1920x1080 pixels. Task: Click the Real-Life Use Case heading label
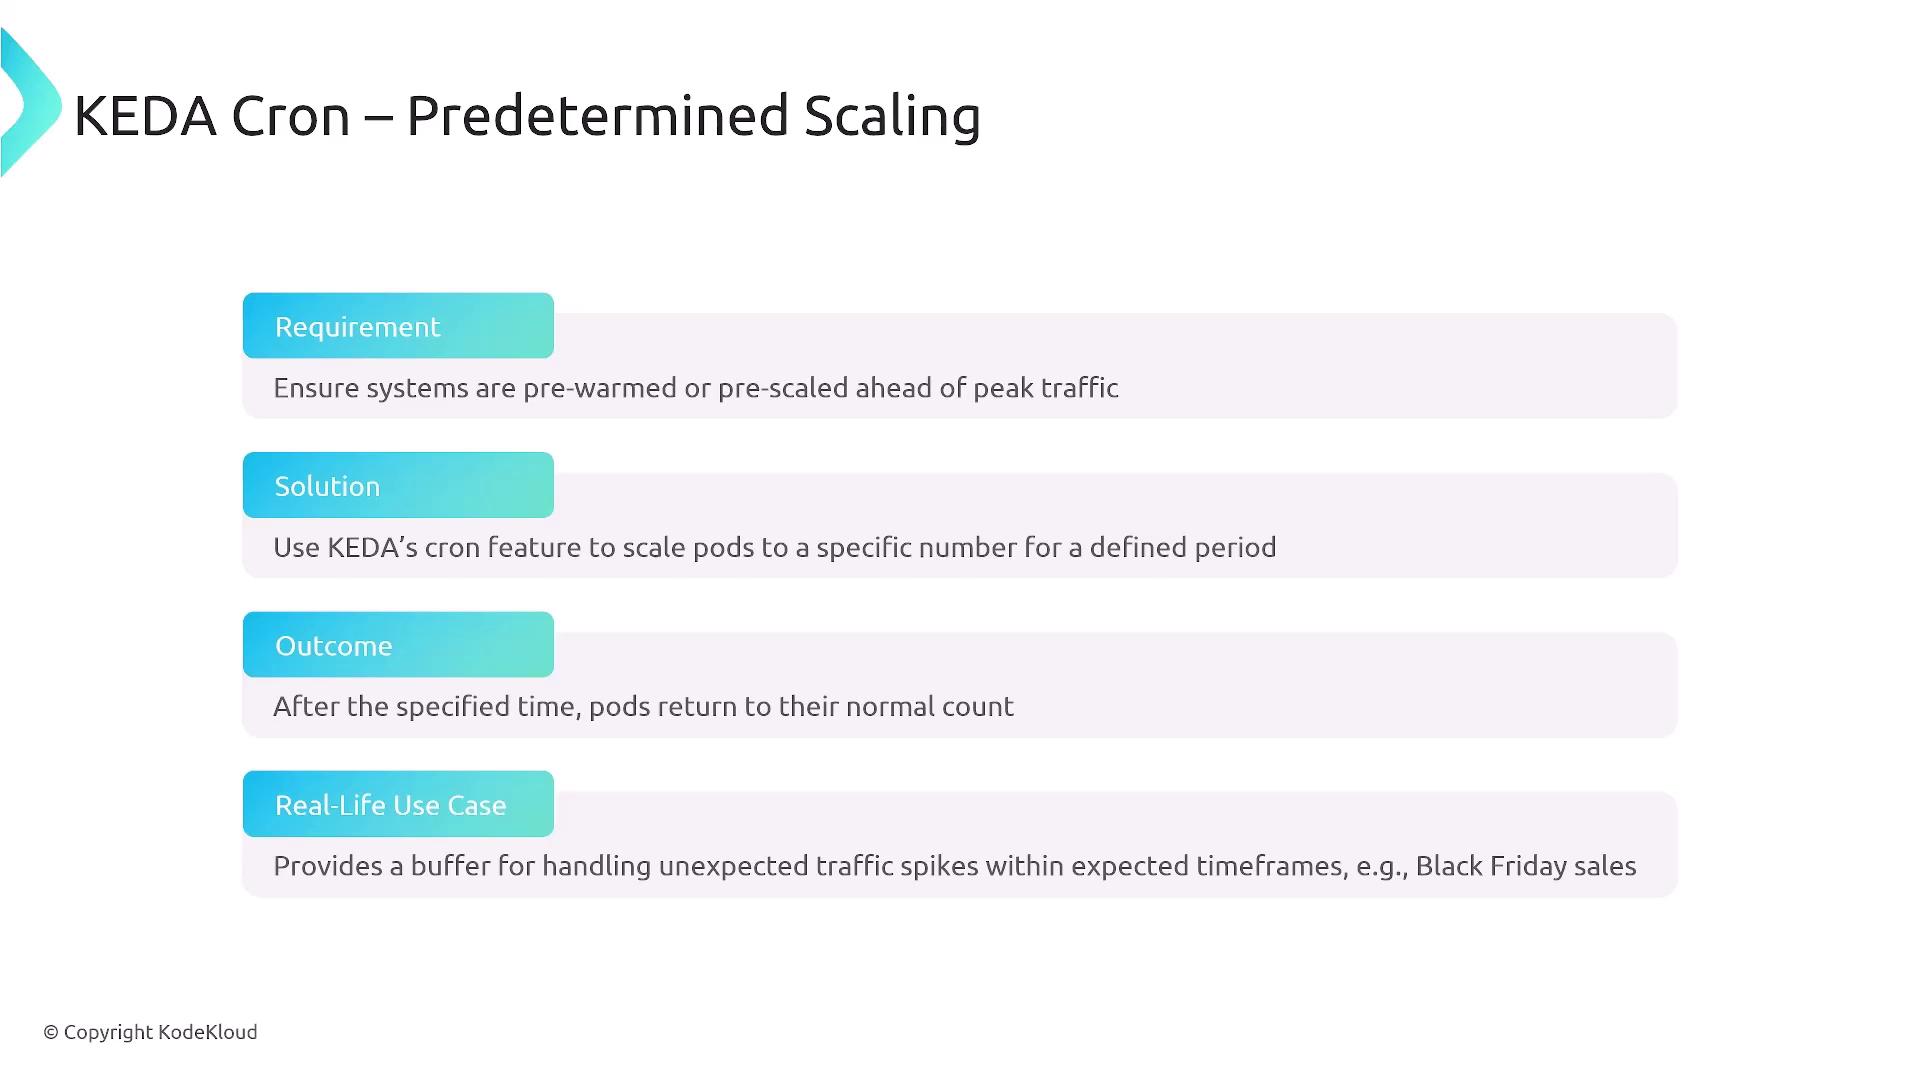(x=390, y=805)
